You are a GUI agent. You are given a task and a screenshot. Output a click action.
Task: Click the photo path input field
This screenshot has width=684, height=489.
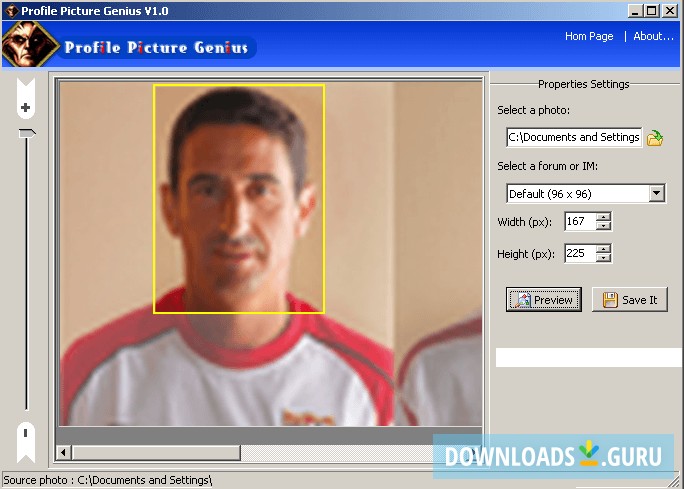[x=574, y=137]
